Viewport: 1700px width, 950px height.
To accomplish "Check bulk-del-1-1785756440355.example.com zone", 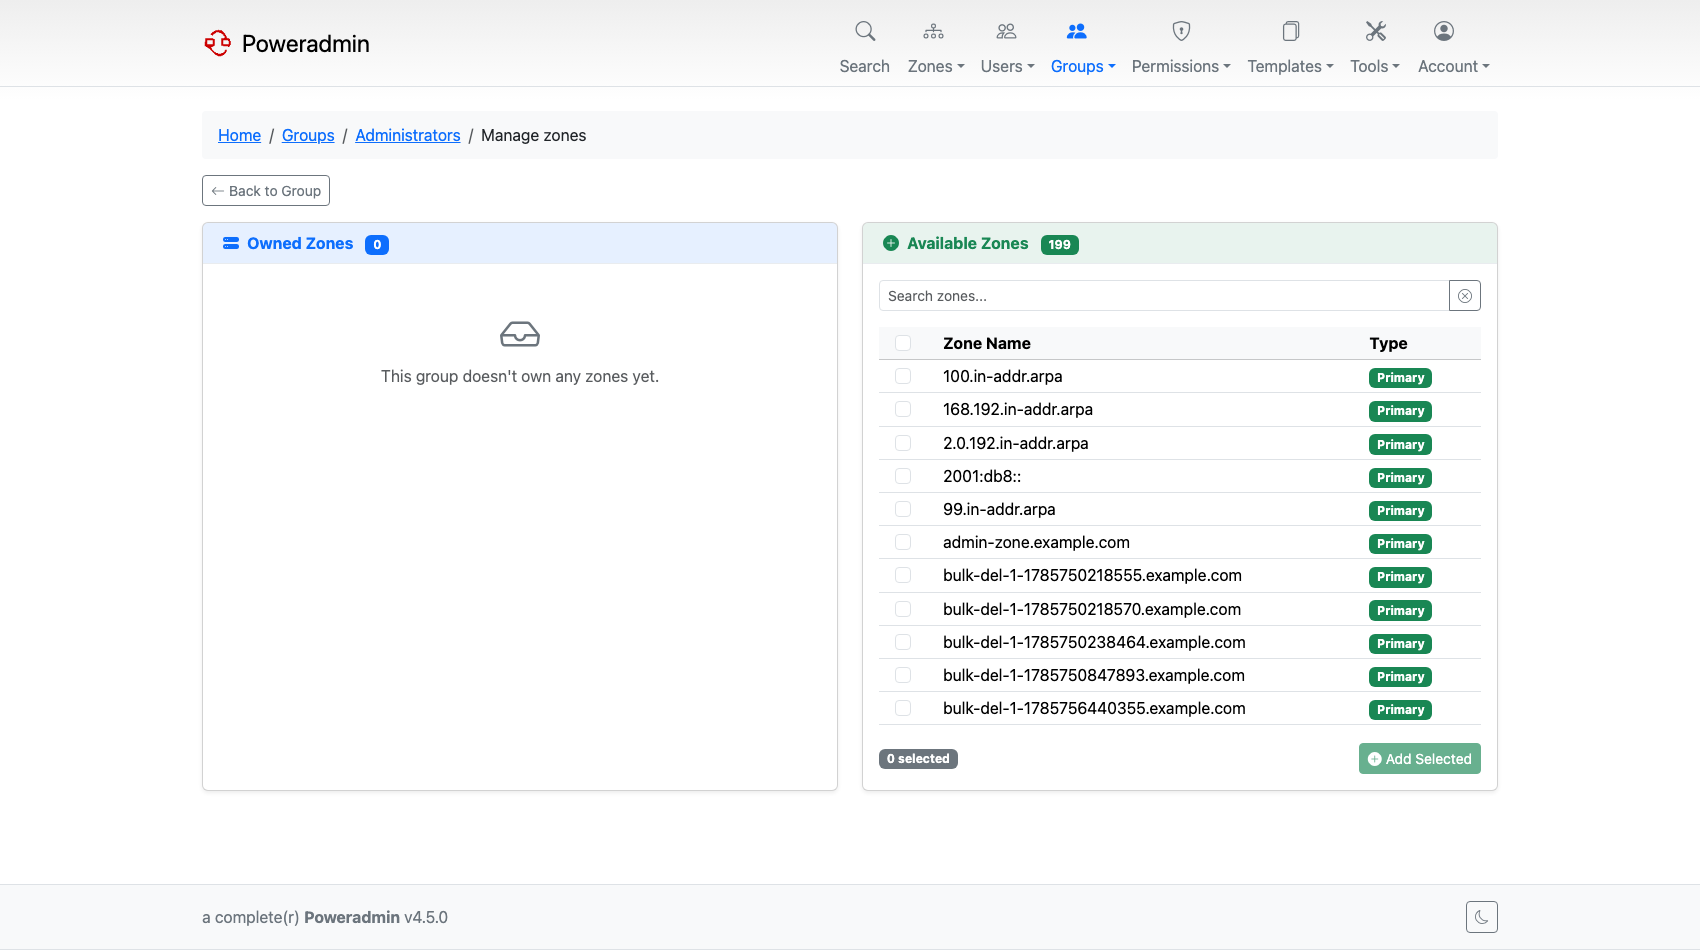I will tap(903, 708).
